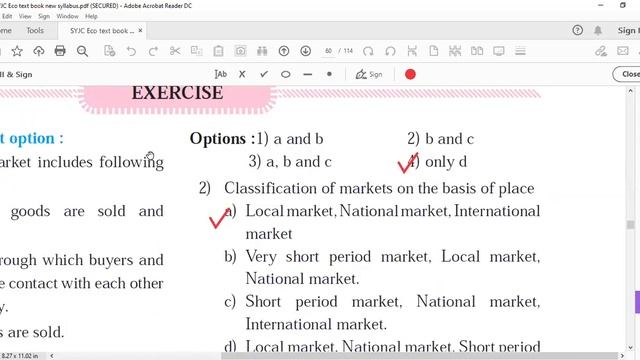This screenshot has height=360, width=640.
Task: Select the checkmark annotation tool
Action: click(x=264, y=74)
